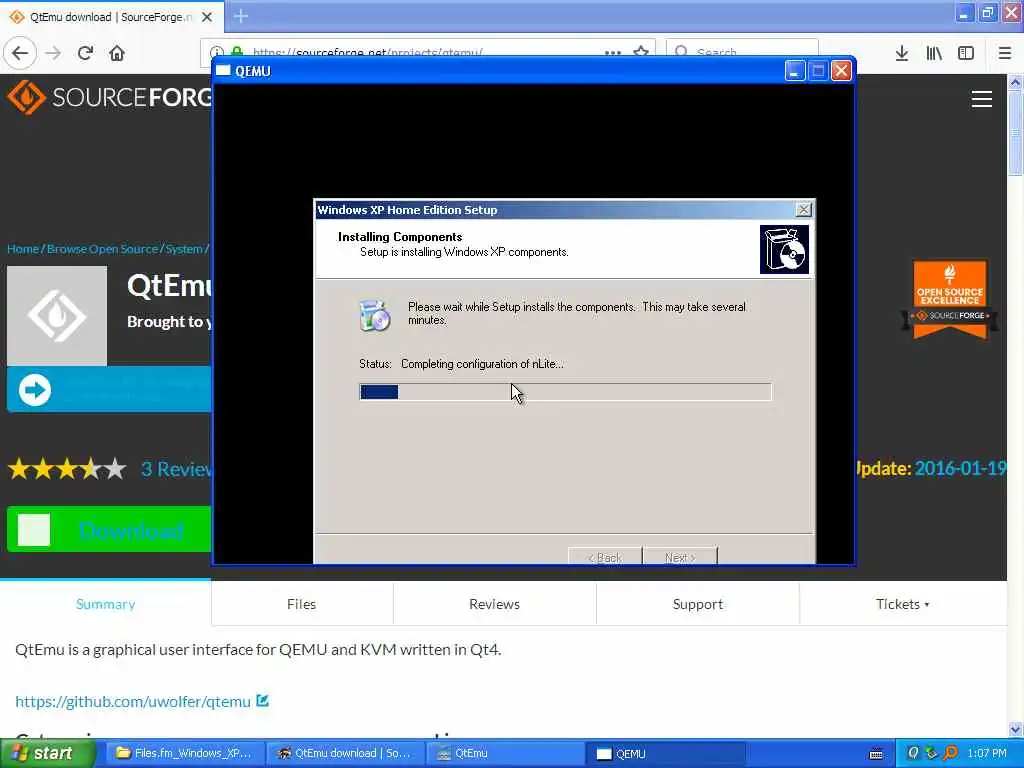Click the green Download button
Image resolution: width=1024 pixels, height=768 pixels.
click(109, 529)
